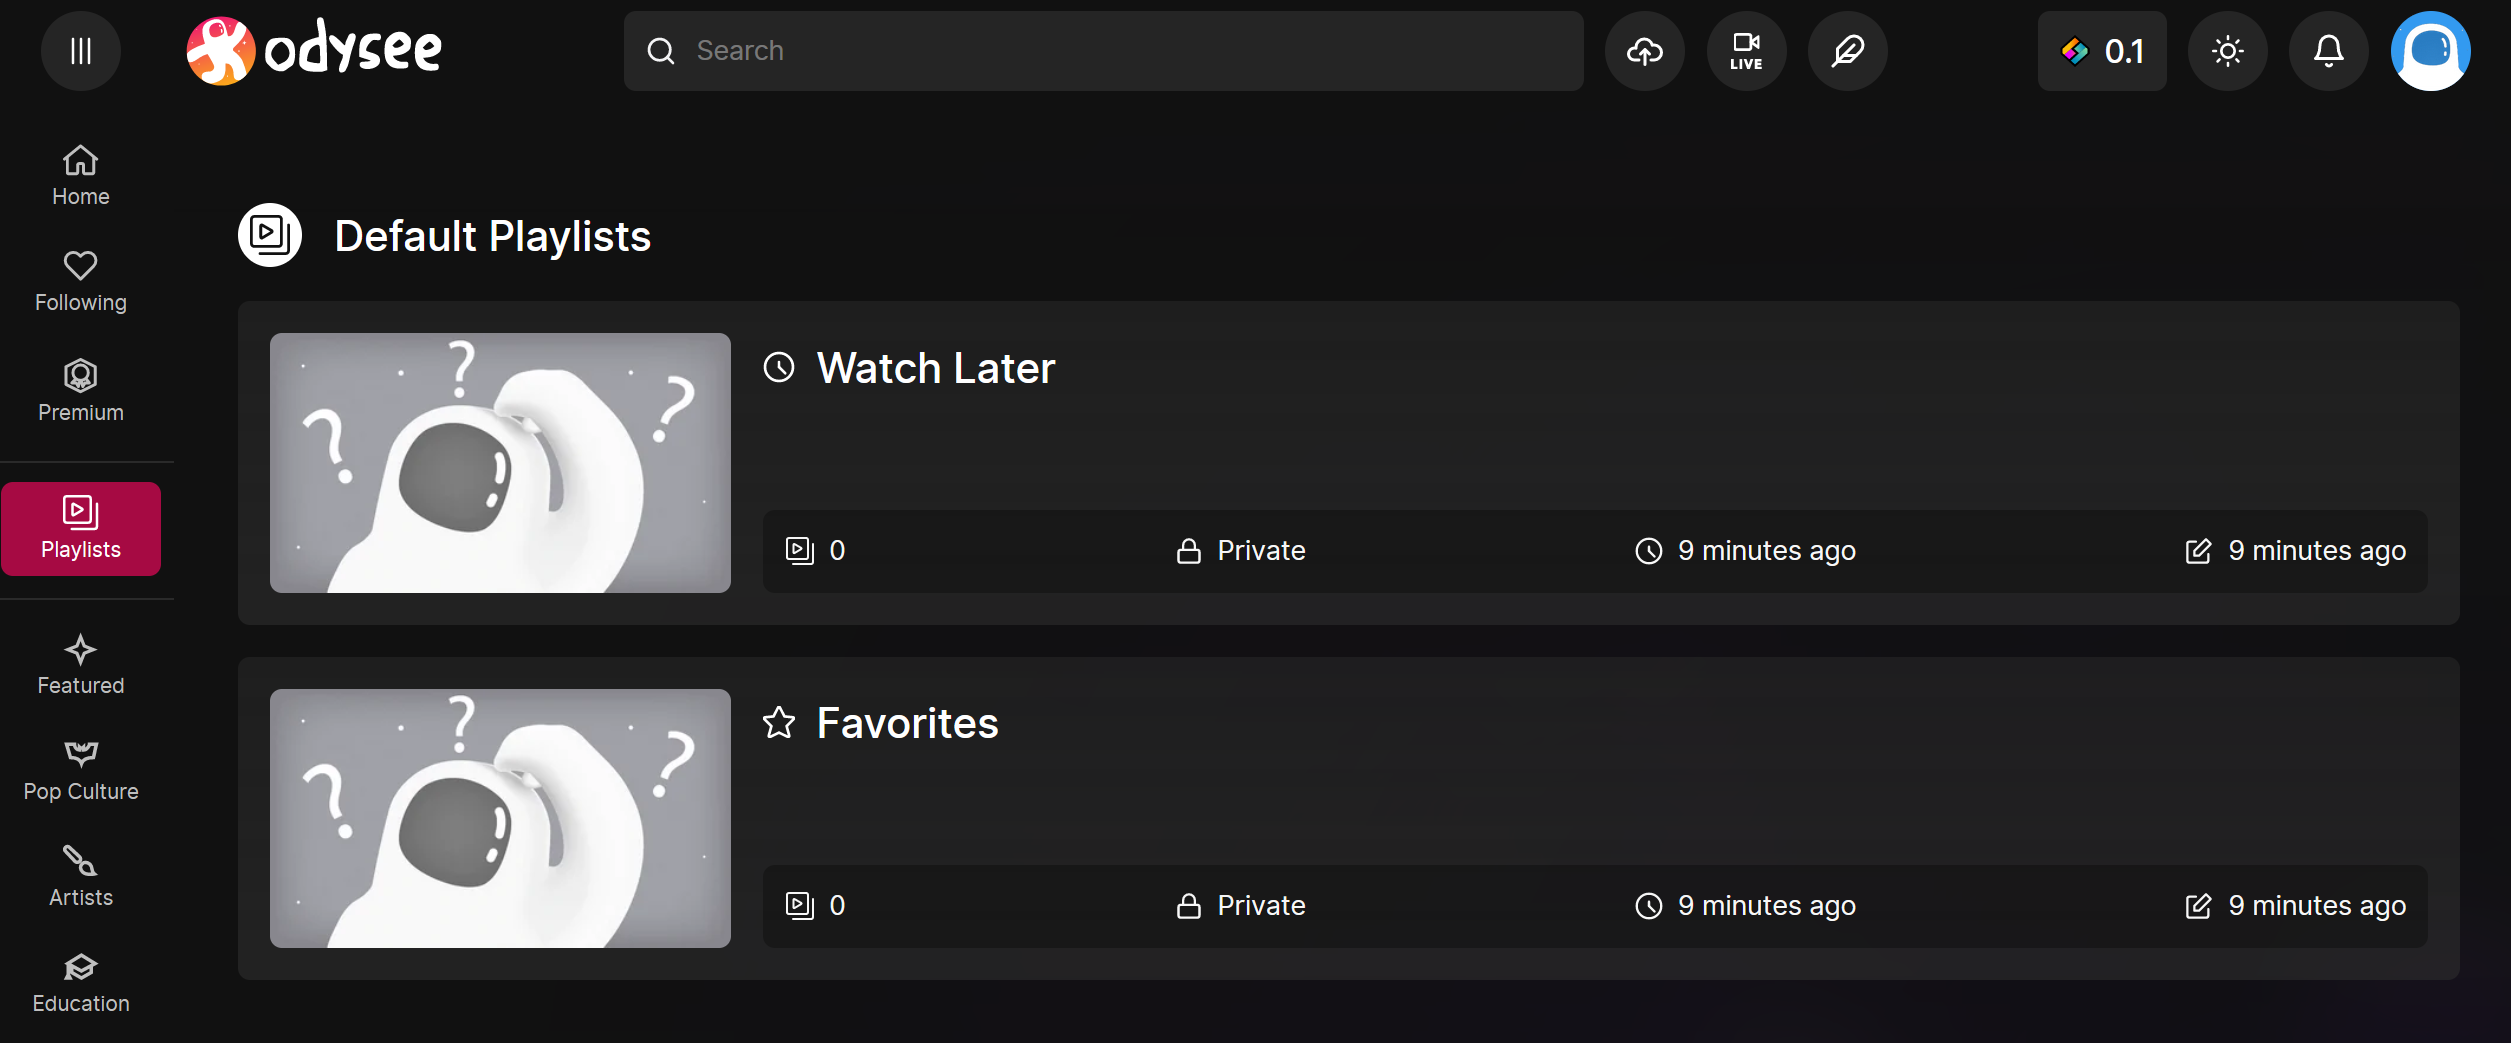Open the 0.1 credits wallet button
Screen dimensions: 2511x1043
pyautogui.click(x=2102, y=51)
